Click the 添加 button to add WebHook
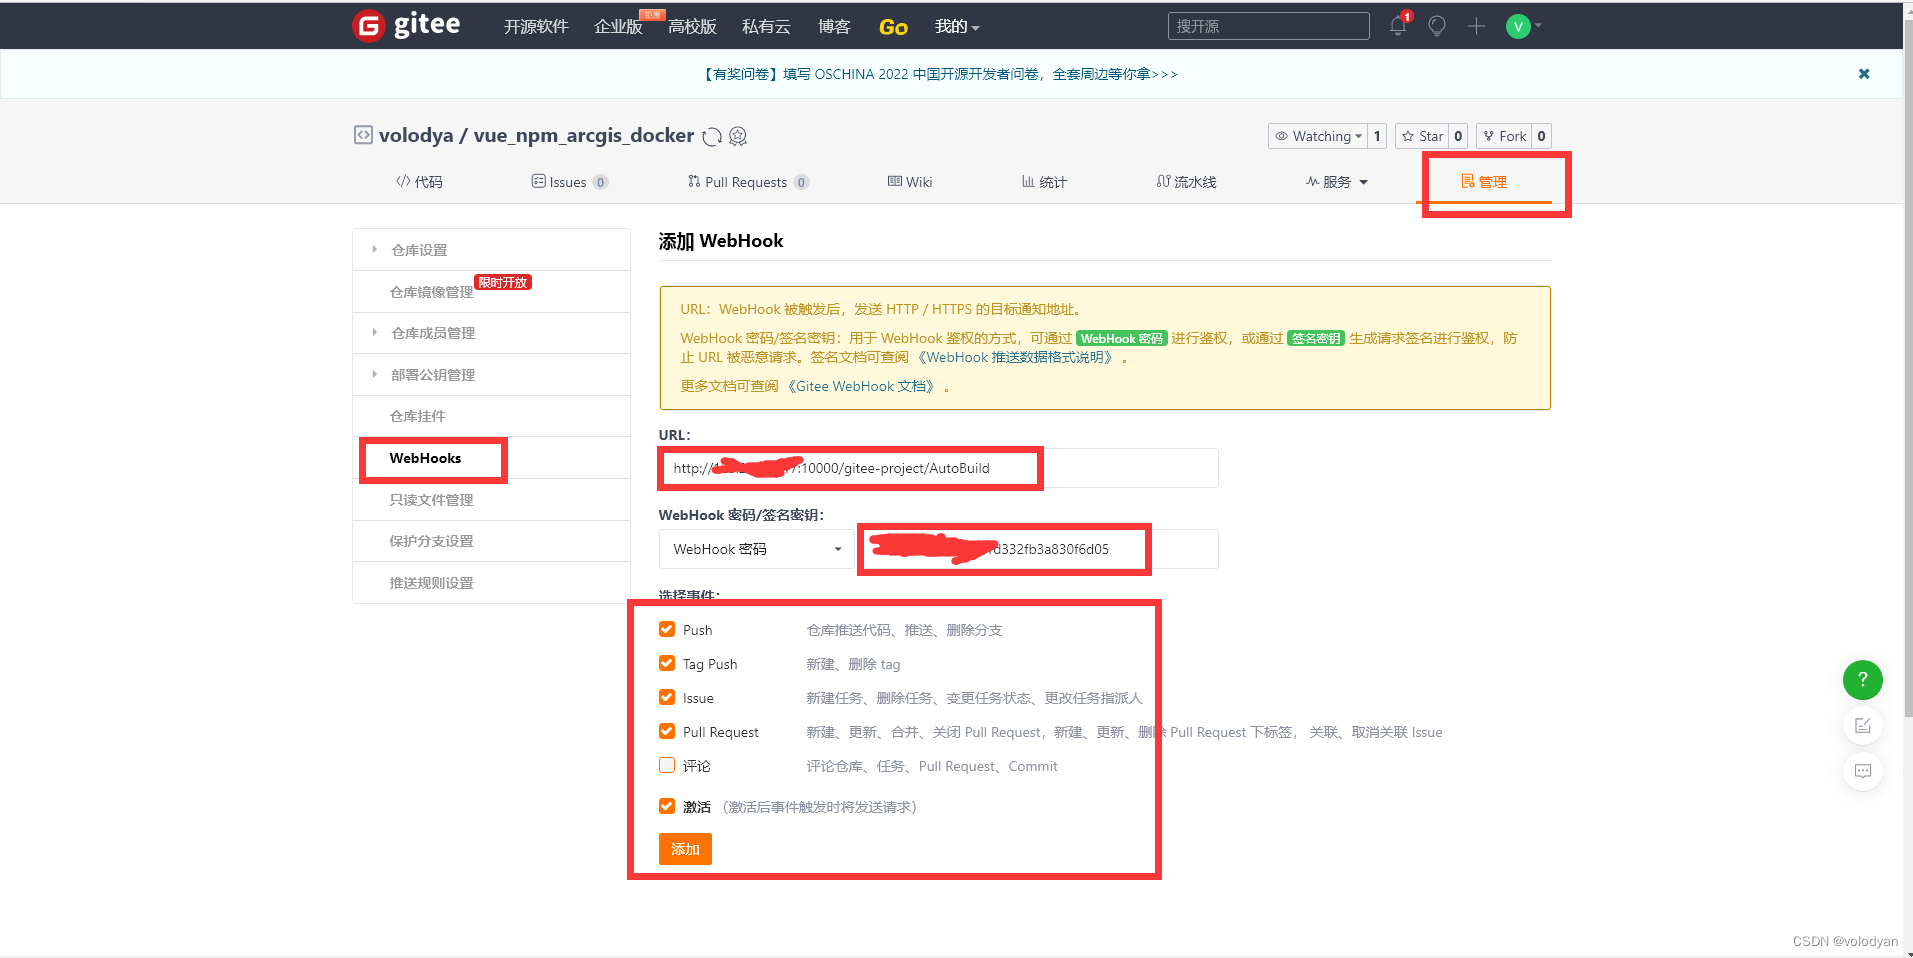 684,849
